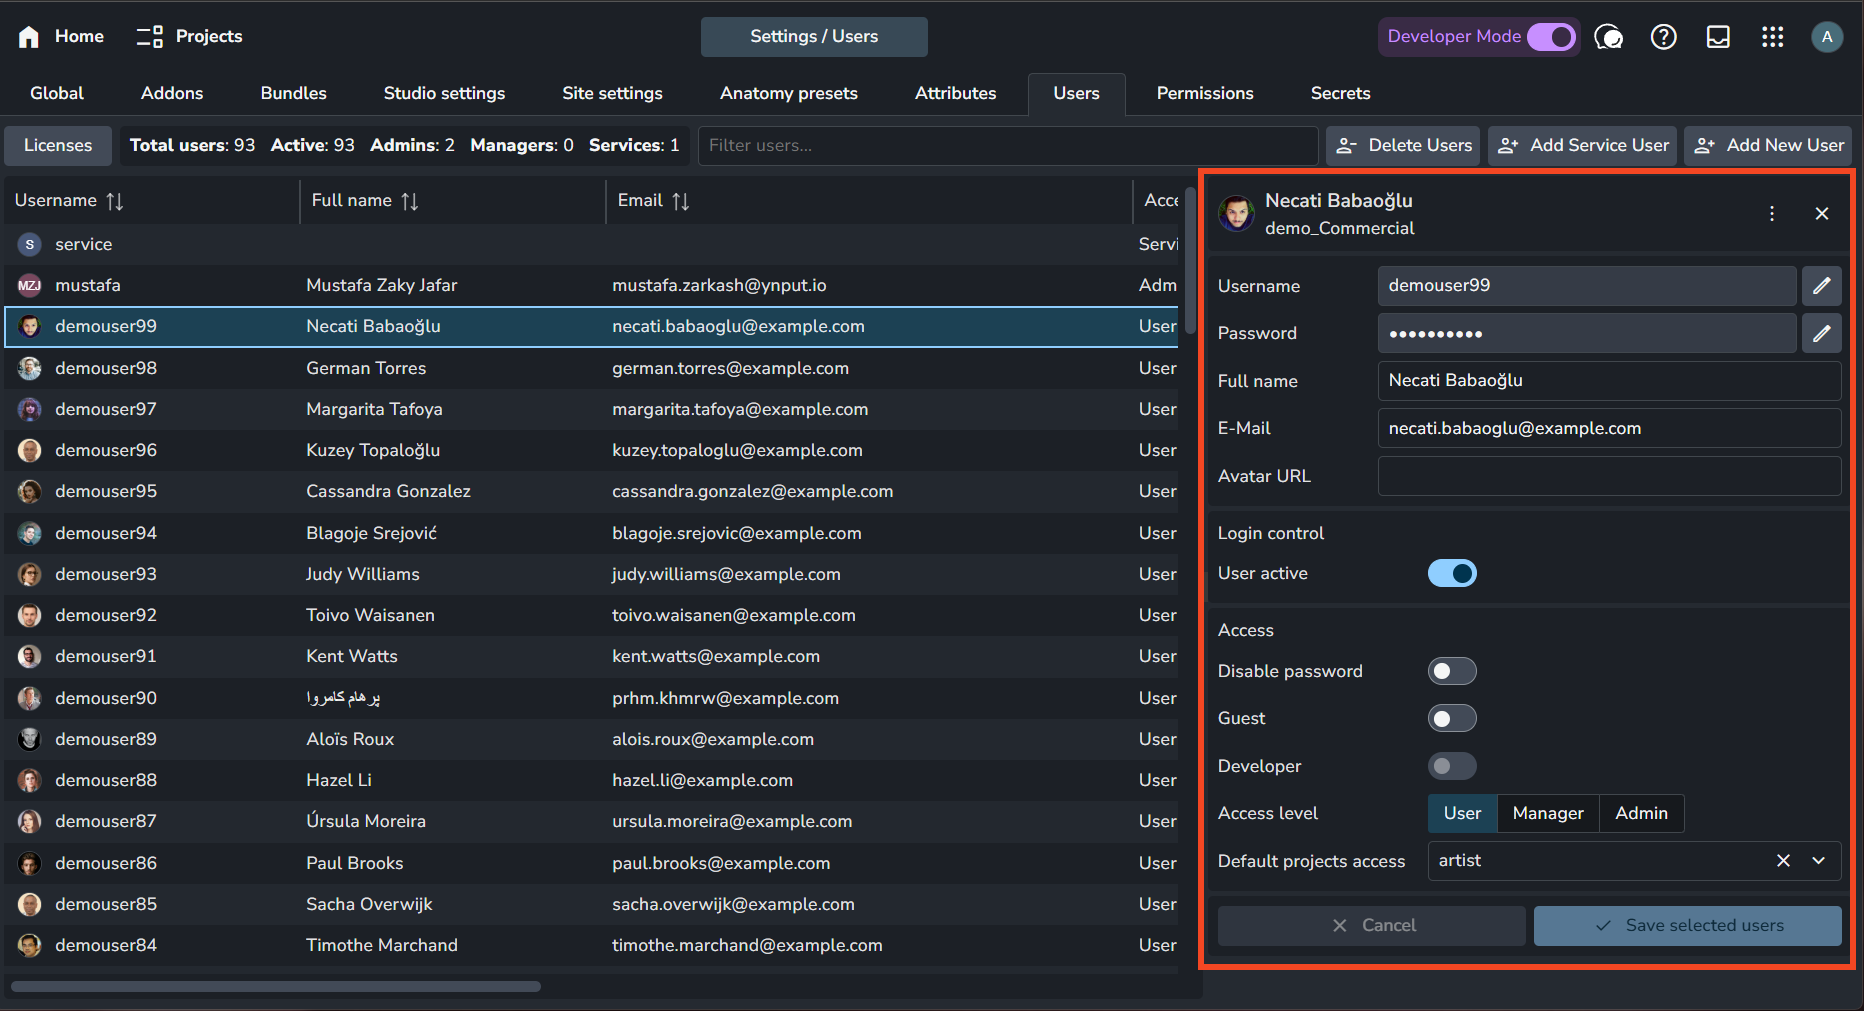Expand Default projects access dropdown
The height and width of the screenshot is (1011, 1864).
click(x=1818, y=861)
